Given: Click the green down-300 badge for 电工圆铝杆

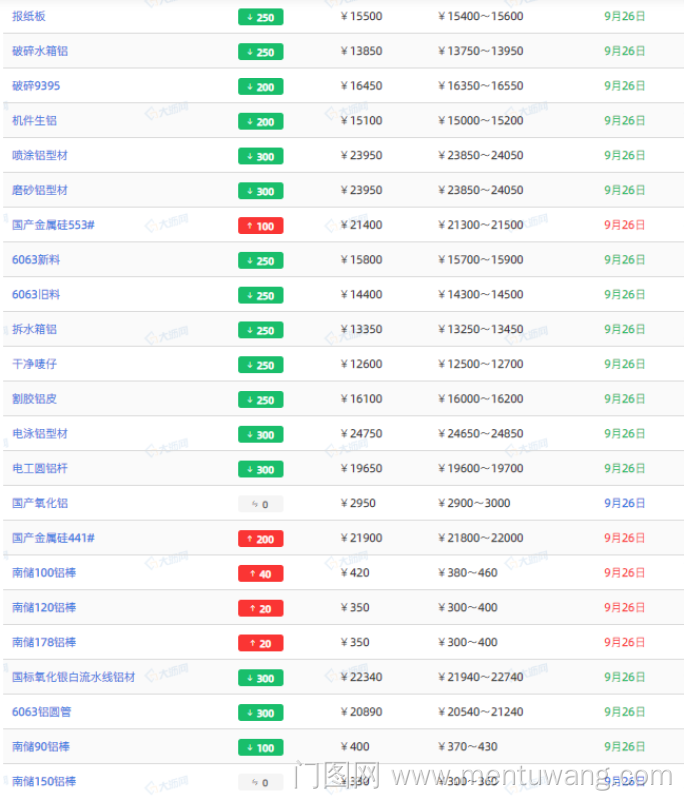Looking at the screenshot, I should pyautogui.click(x=260, y=469).
